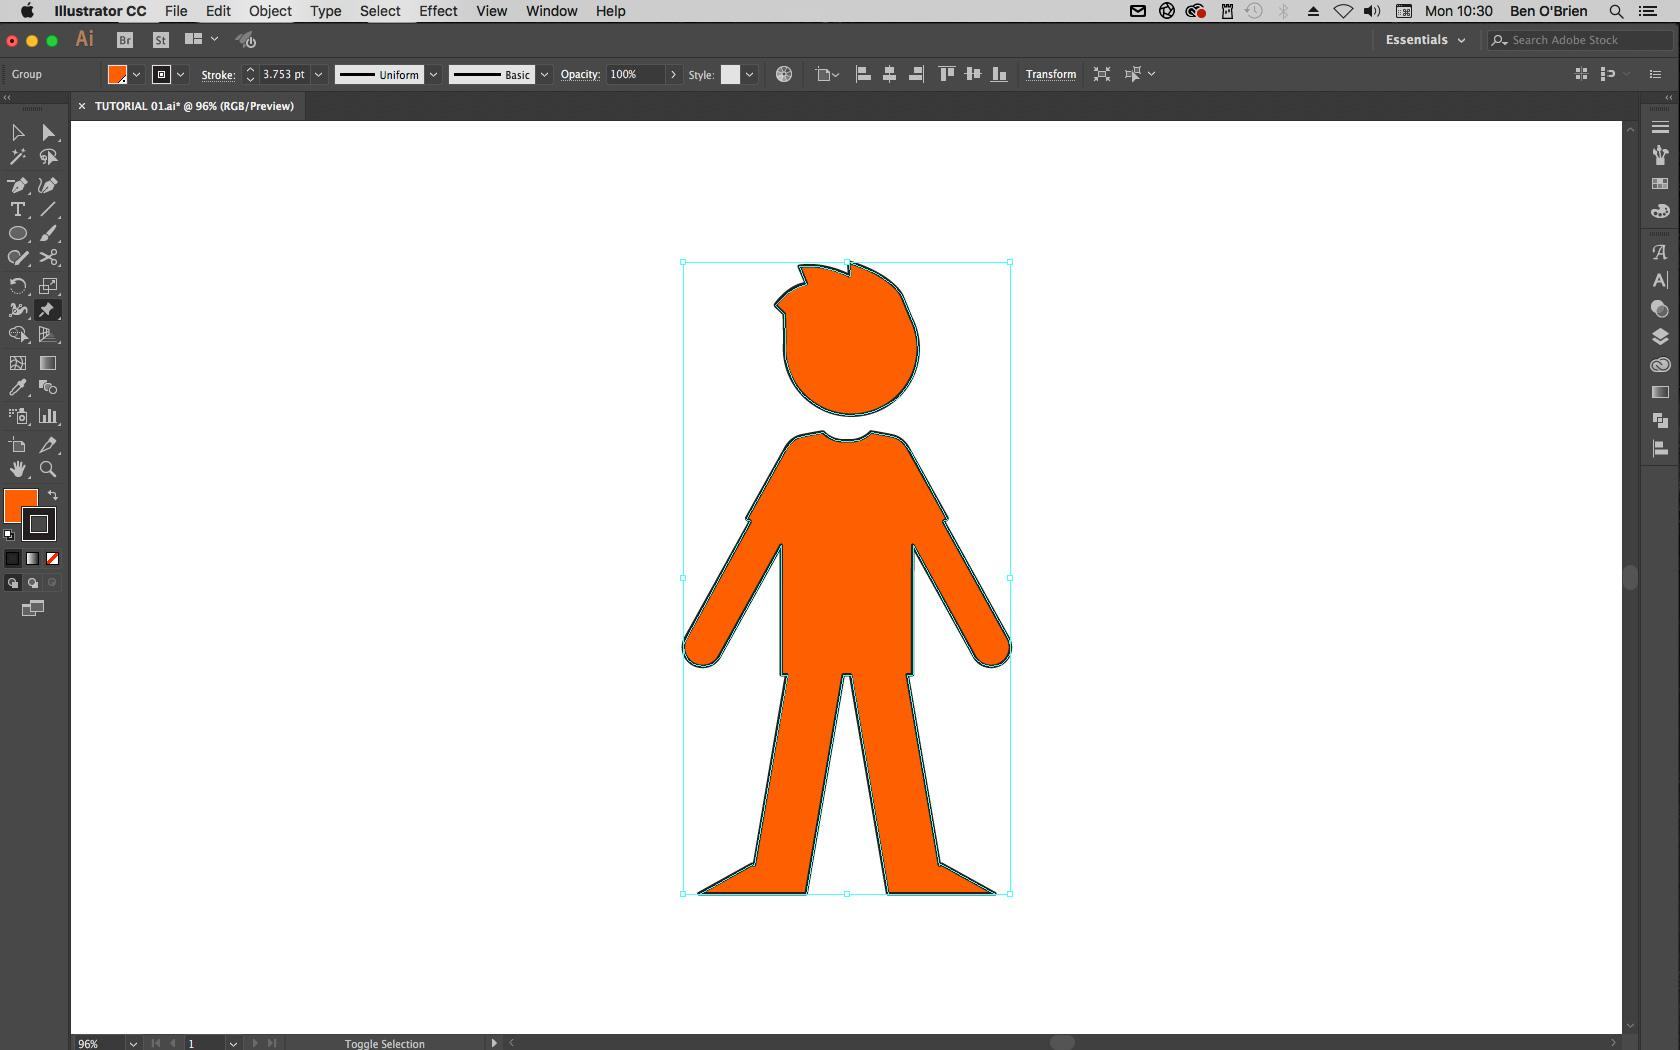Viewport: 1680px width, 1050px height.
Task: Select the Mesh tool
Action: (x=18, y=363)
